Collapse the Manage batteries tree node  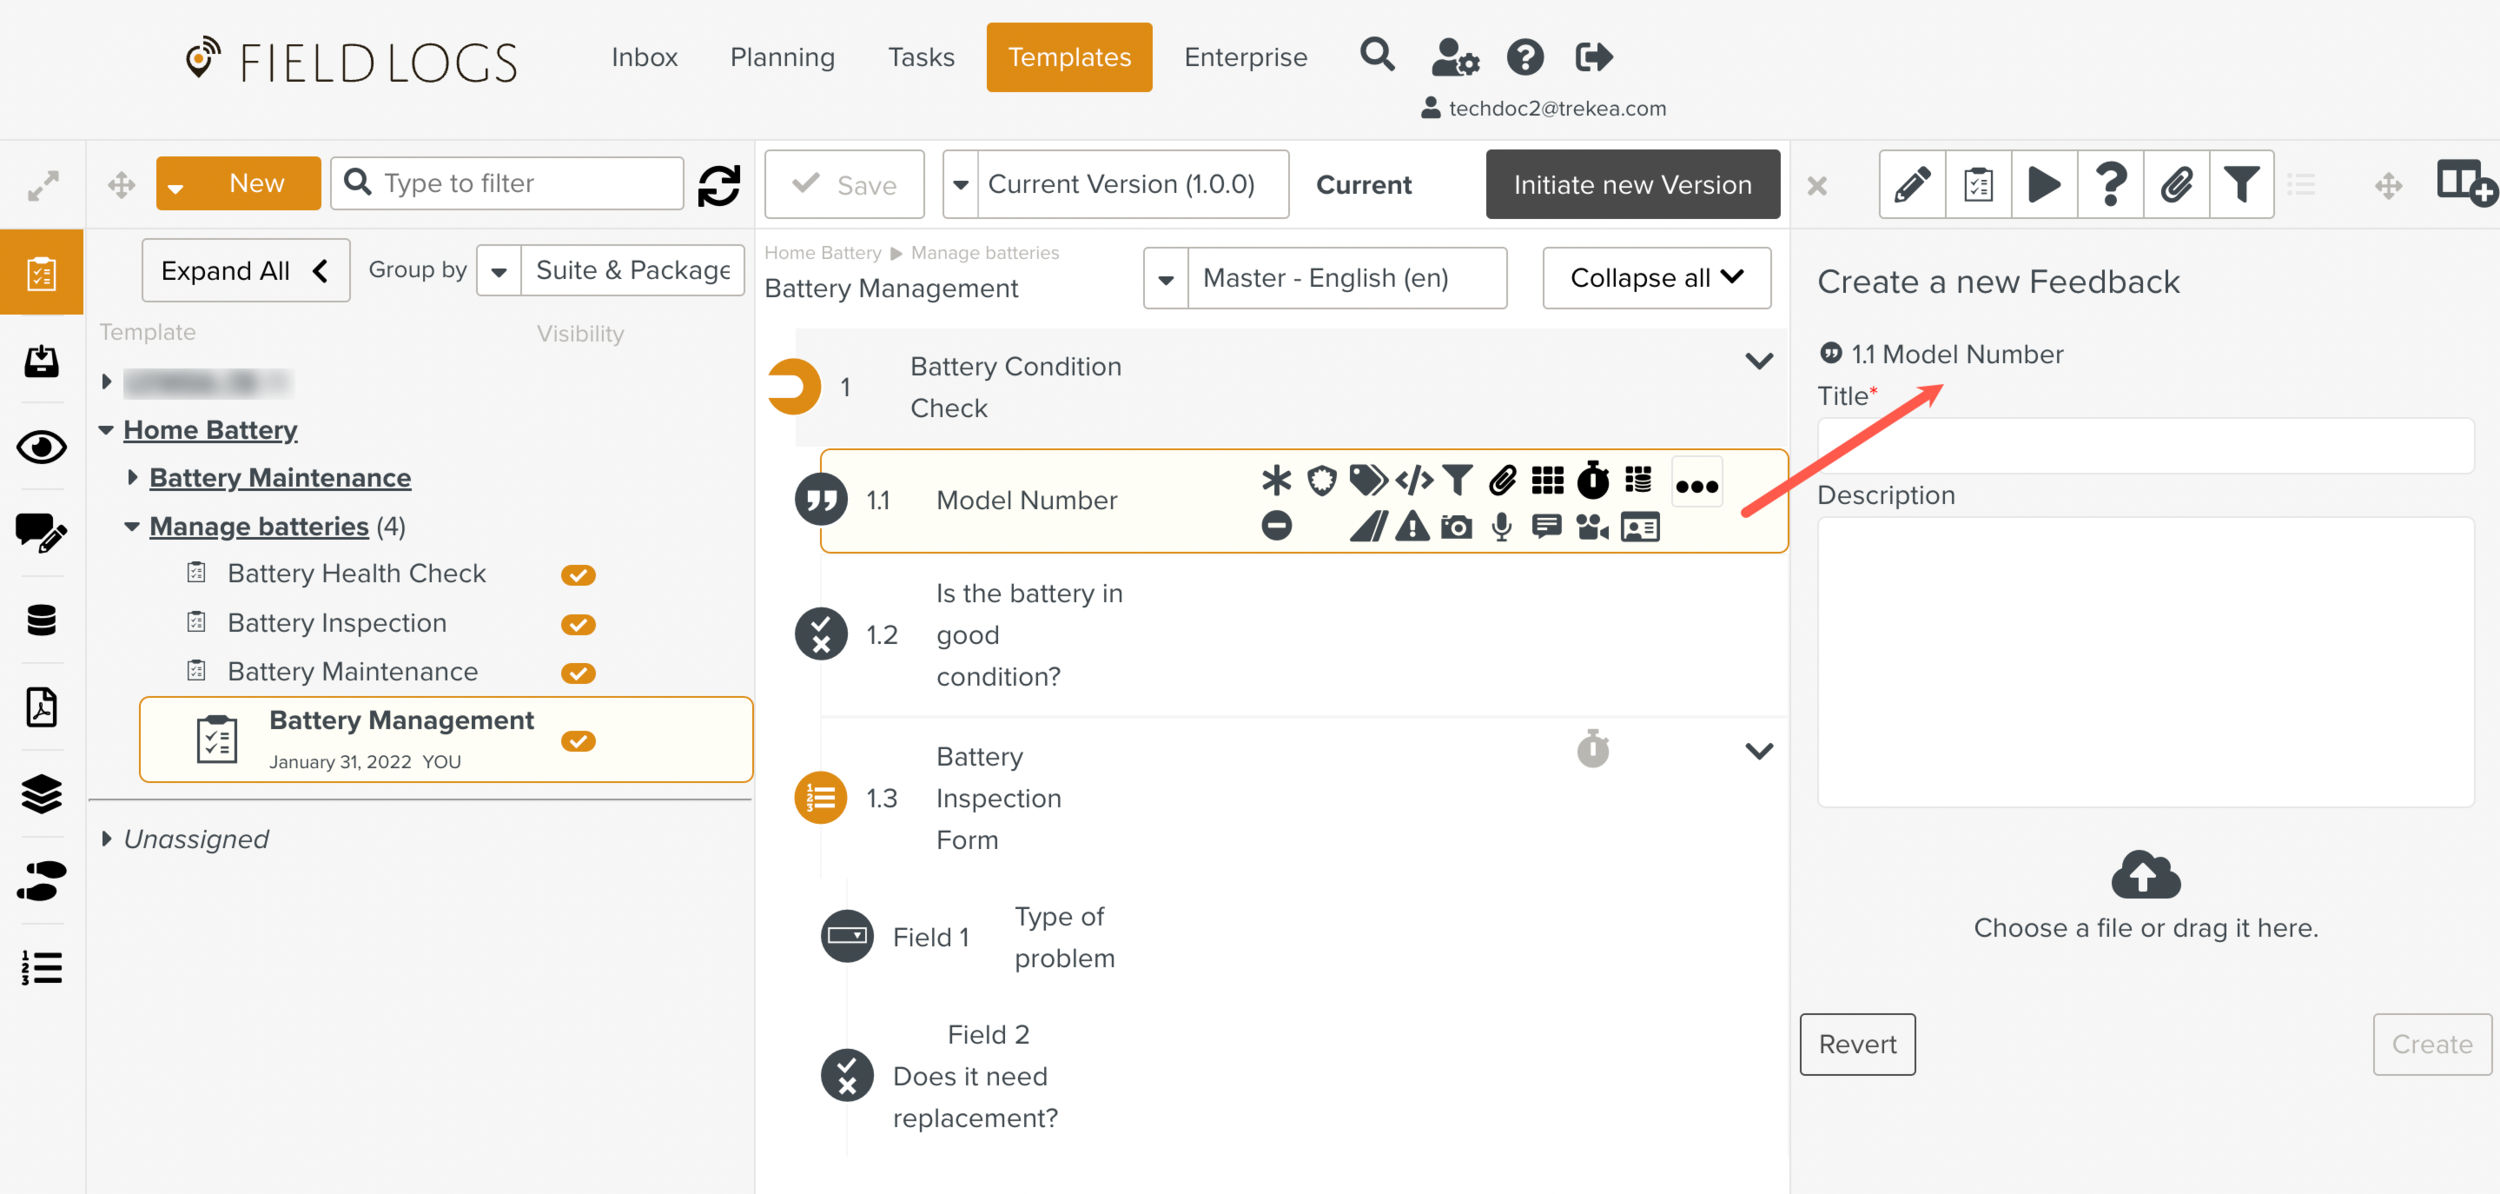133,526
